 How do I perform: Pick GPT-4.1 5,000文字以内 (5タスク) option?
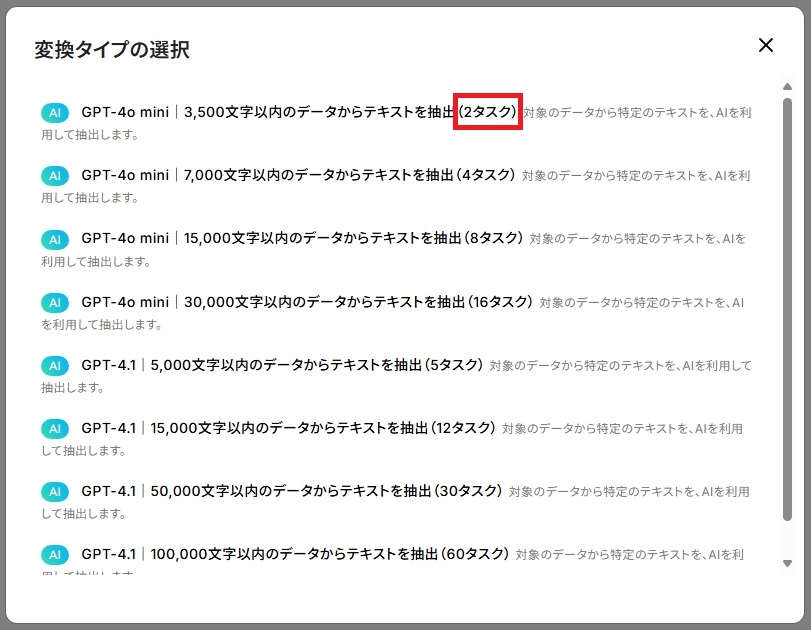(397, 376)
